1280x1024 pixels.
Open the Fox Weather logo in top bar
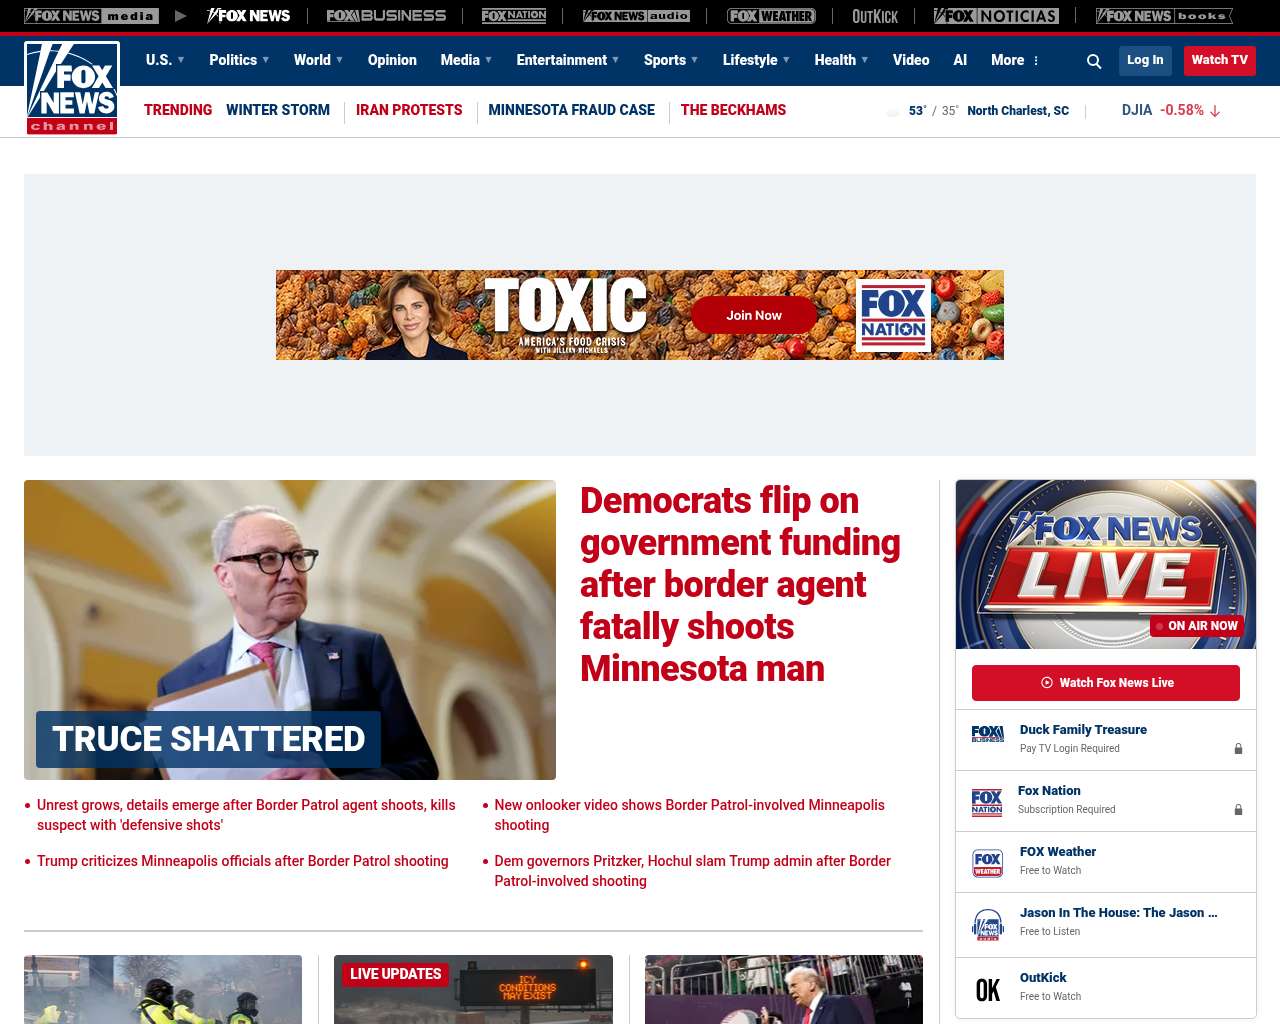(x=770, y=16)
